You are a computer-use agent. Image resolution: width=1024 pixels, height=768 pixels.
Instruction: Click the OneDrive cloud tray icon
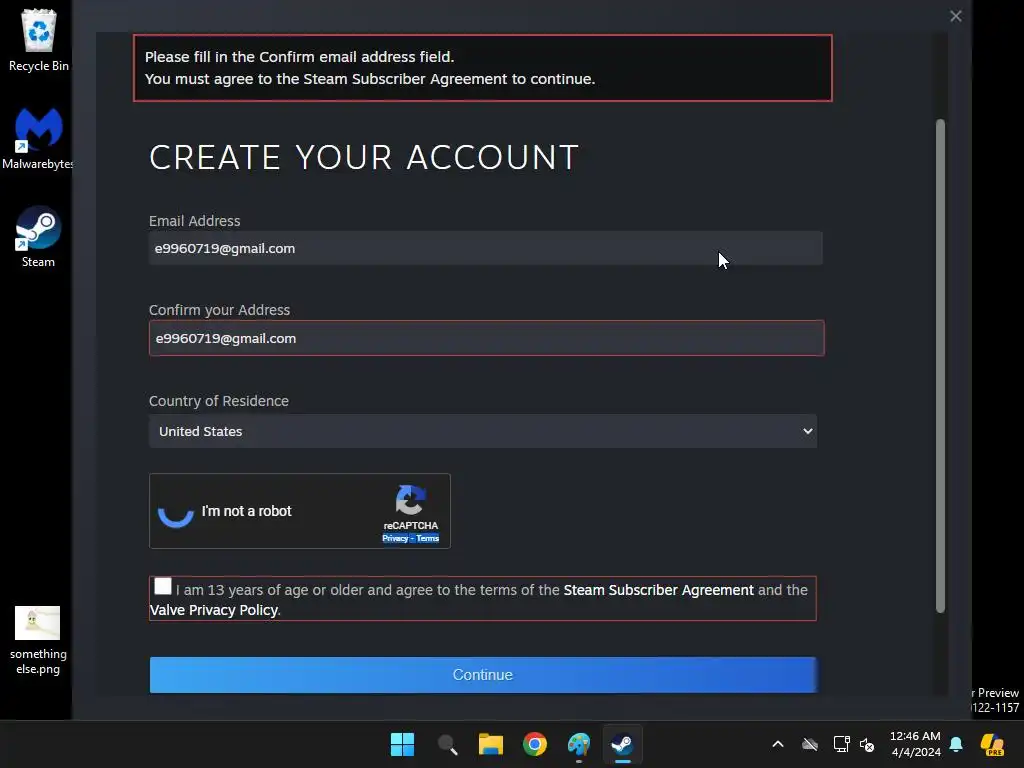click(x=810, y=744)
